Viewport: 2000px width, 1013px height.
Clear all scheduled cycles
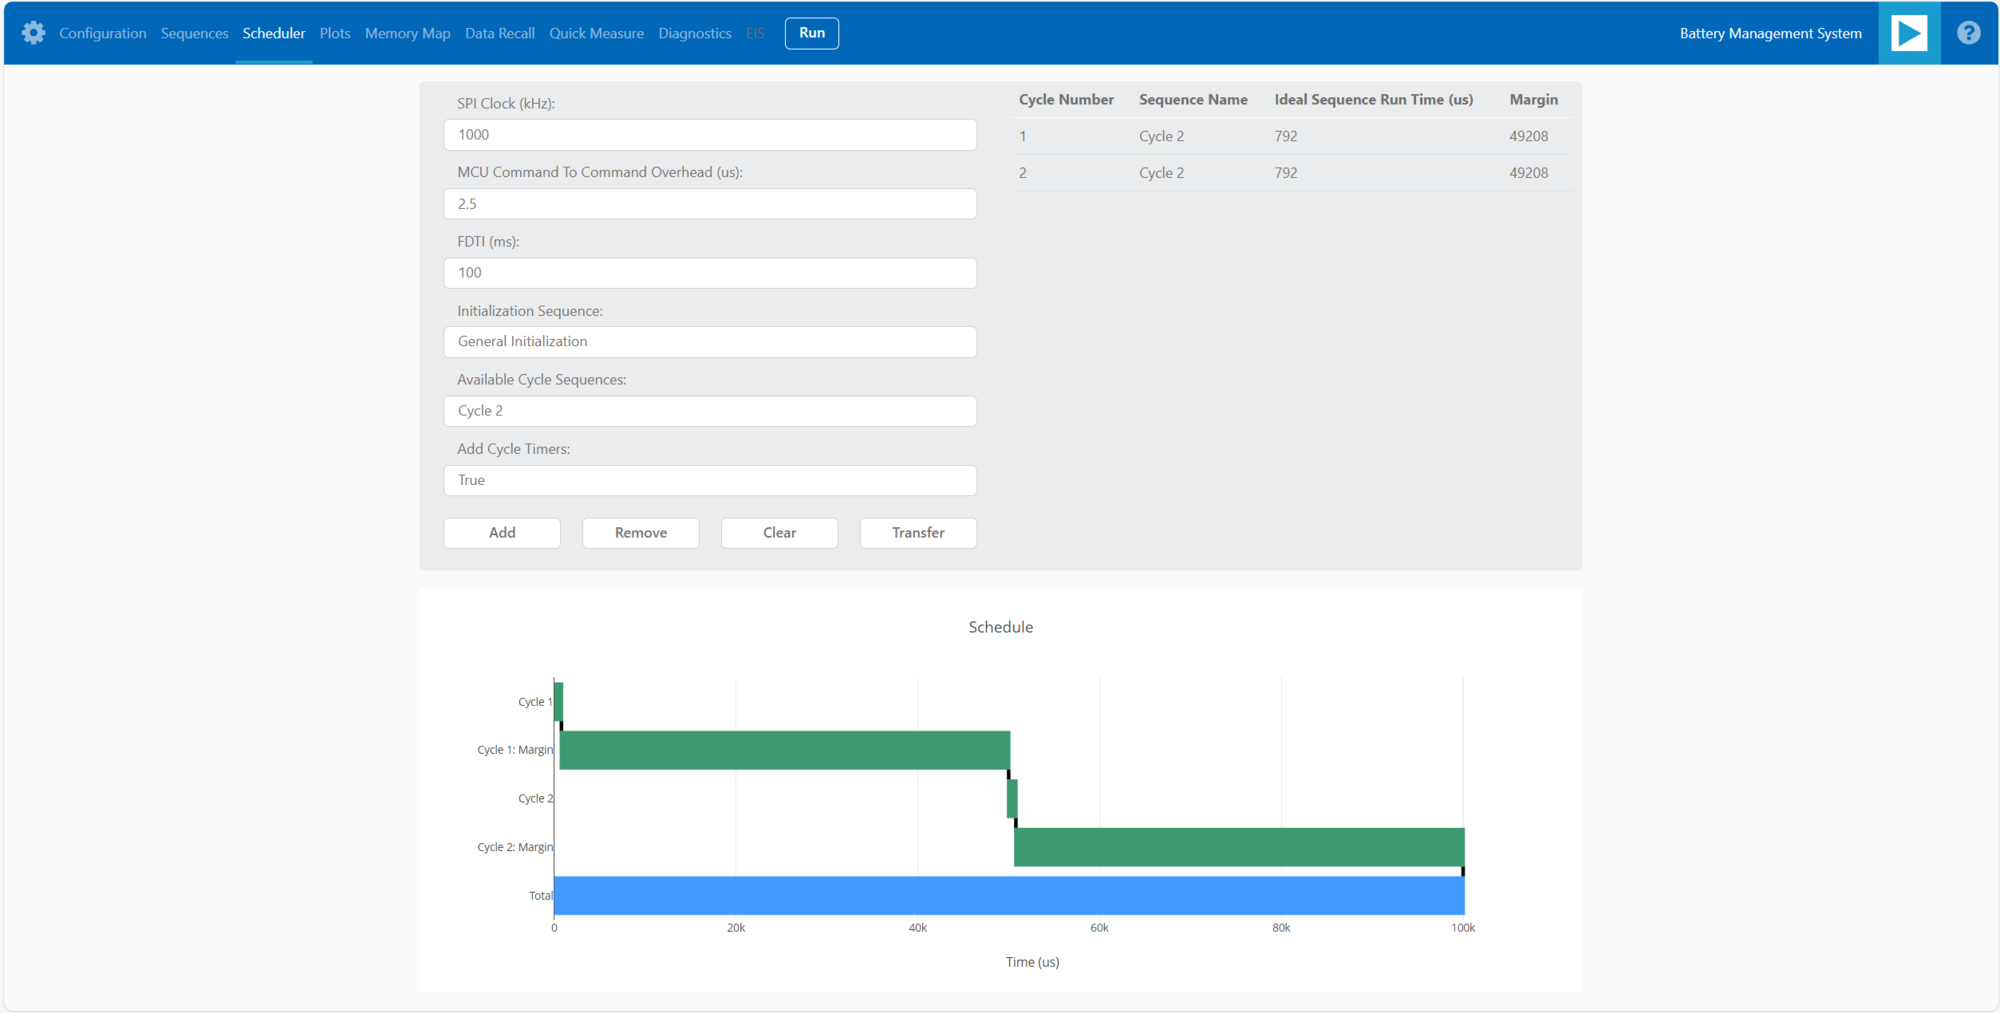click(x=779, y=533)
